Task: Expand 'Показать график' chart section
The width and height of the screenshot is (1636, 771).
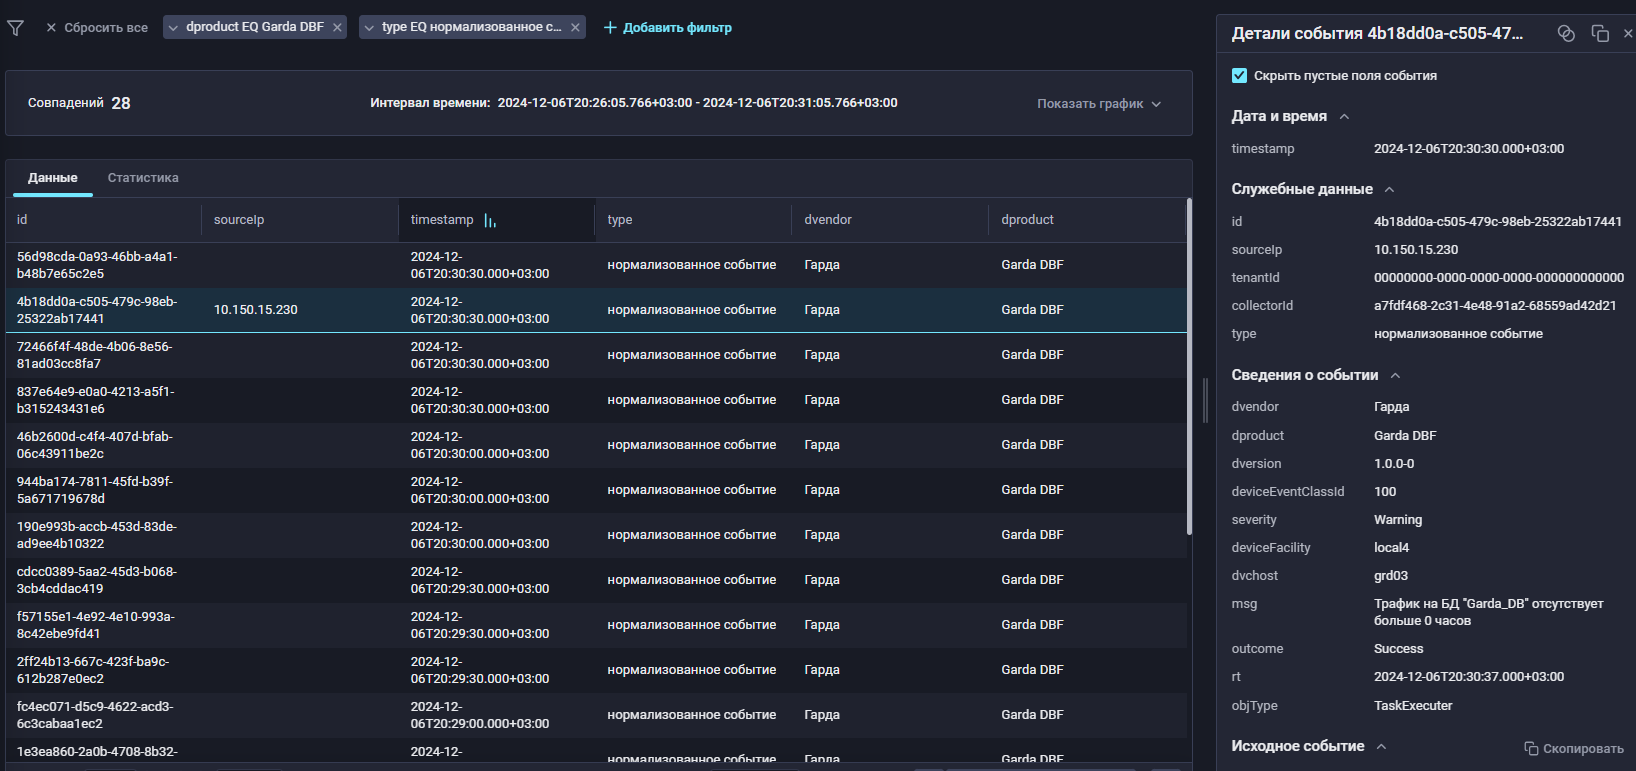Action: (x=1099, y=104)
